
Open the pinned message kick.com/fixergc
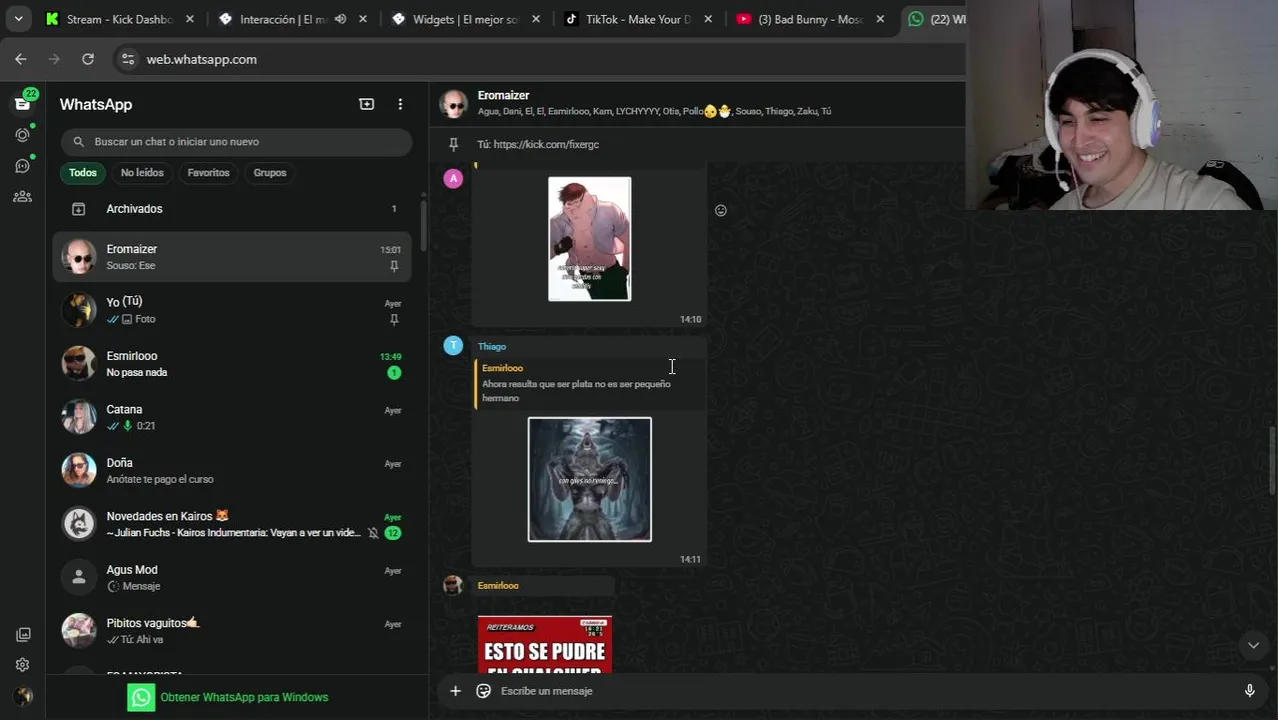[x=538, y=144]
